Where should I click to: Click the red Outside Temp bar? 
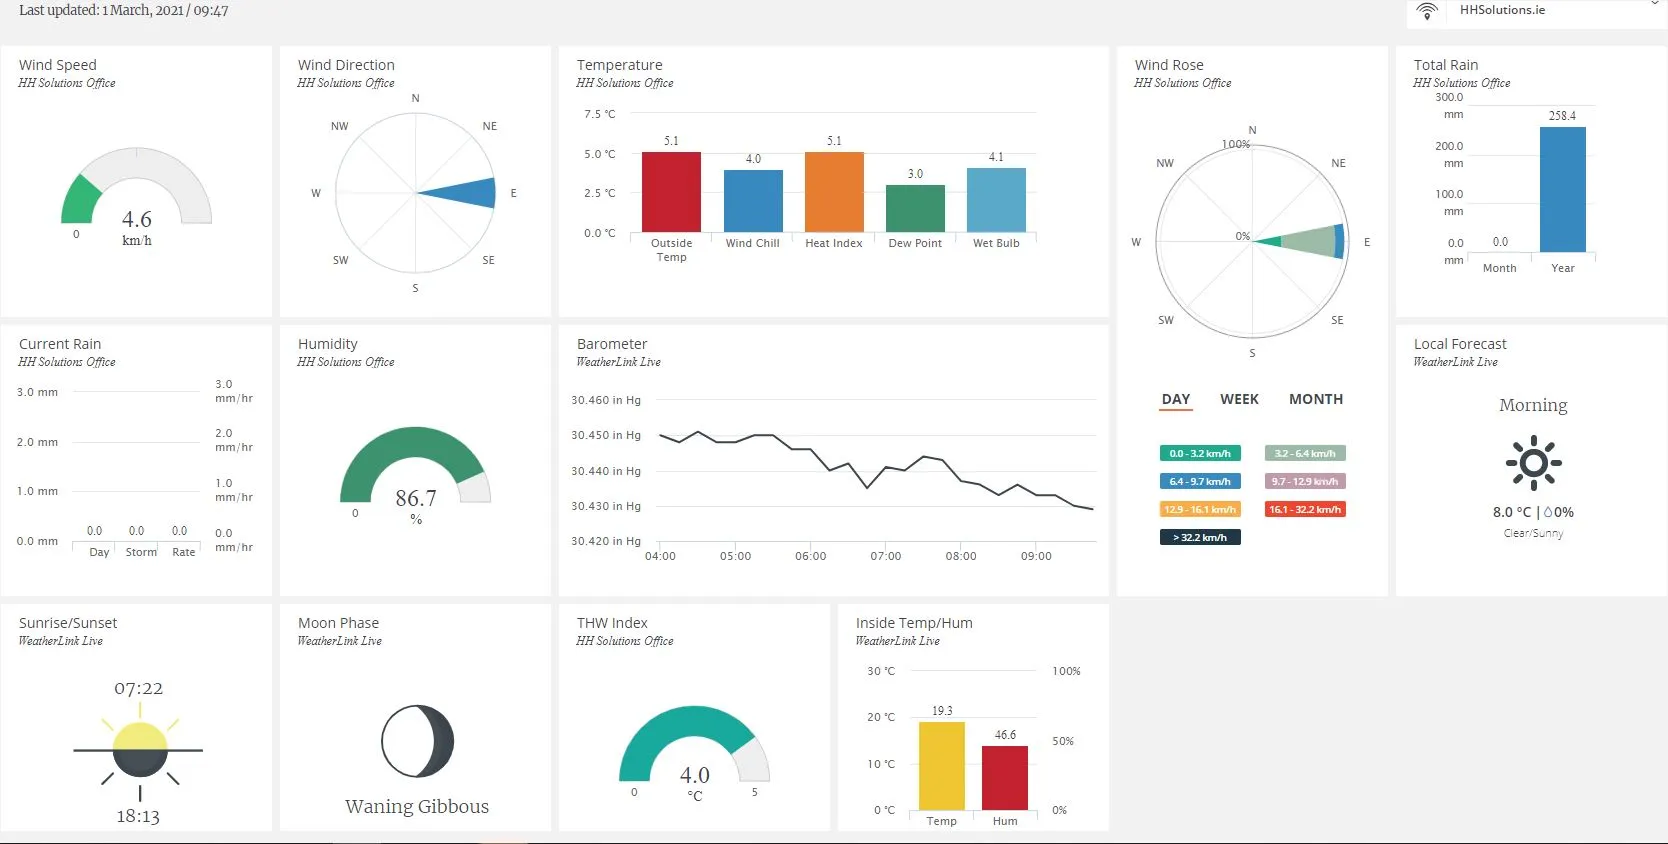click(x=671, y=192)
